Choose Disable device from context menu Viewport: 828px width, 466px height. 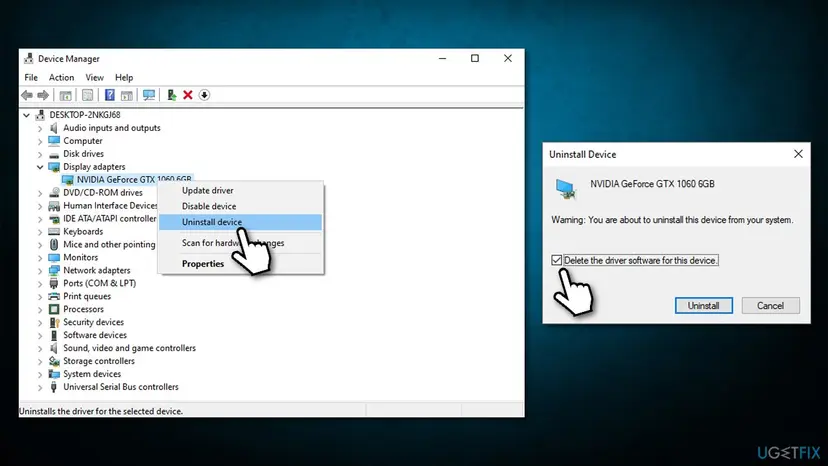pos(241,206)
